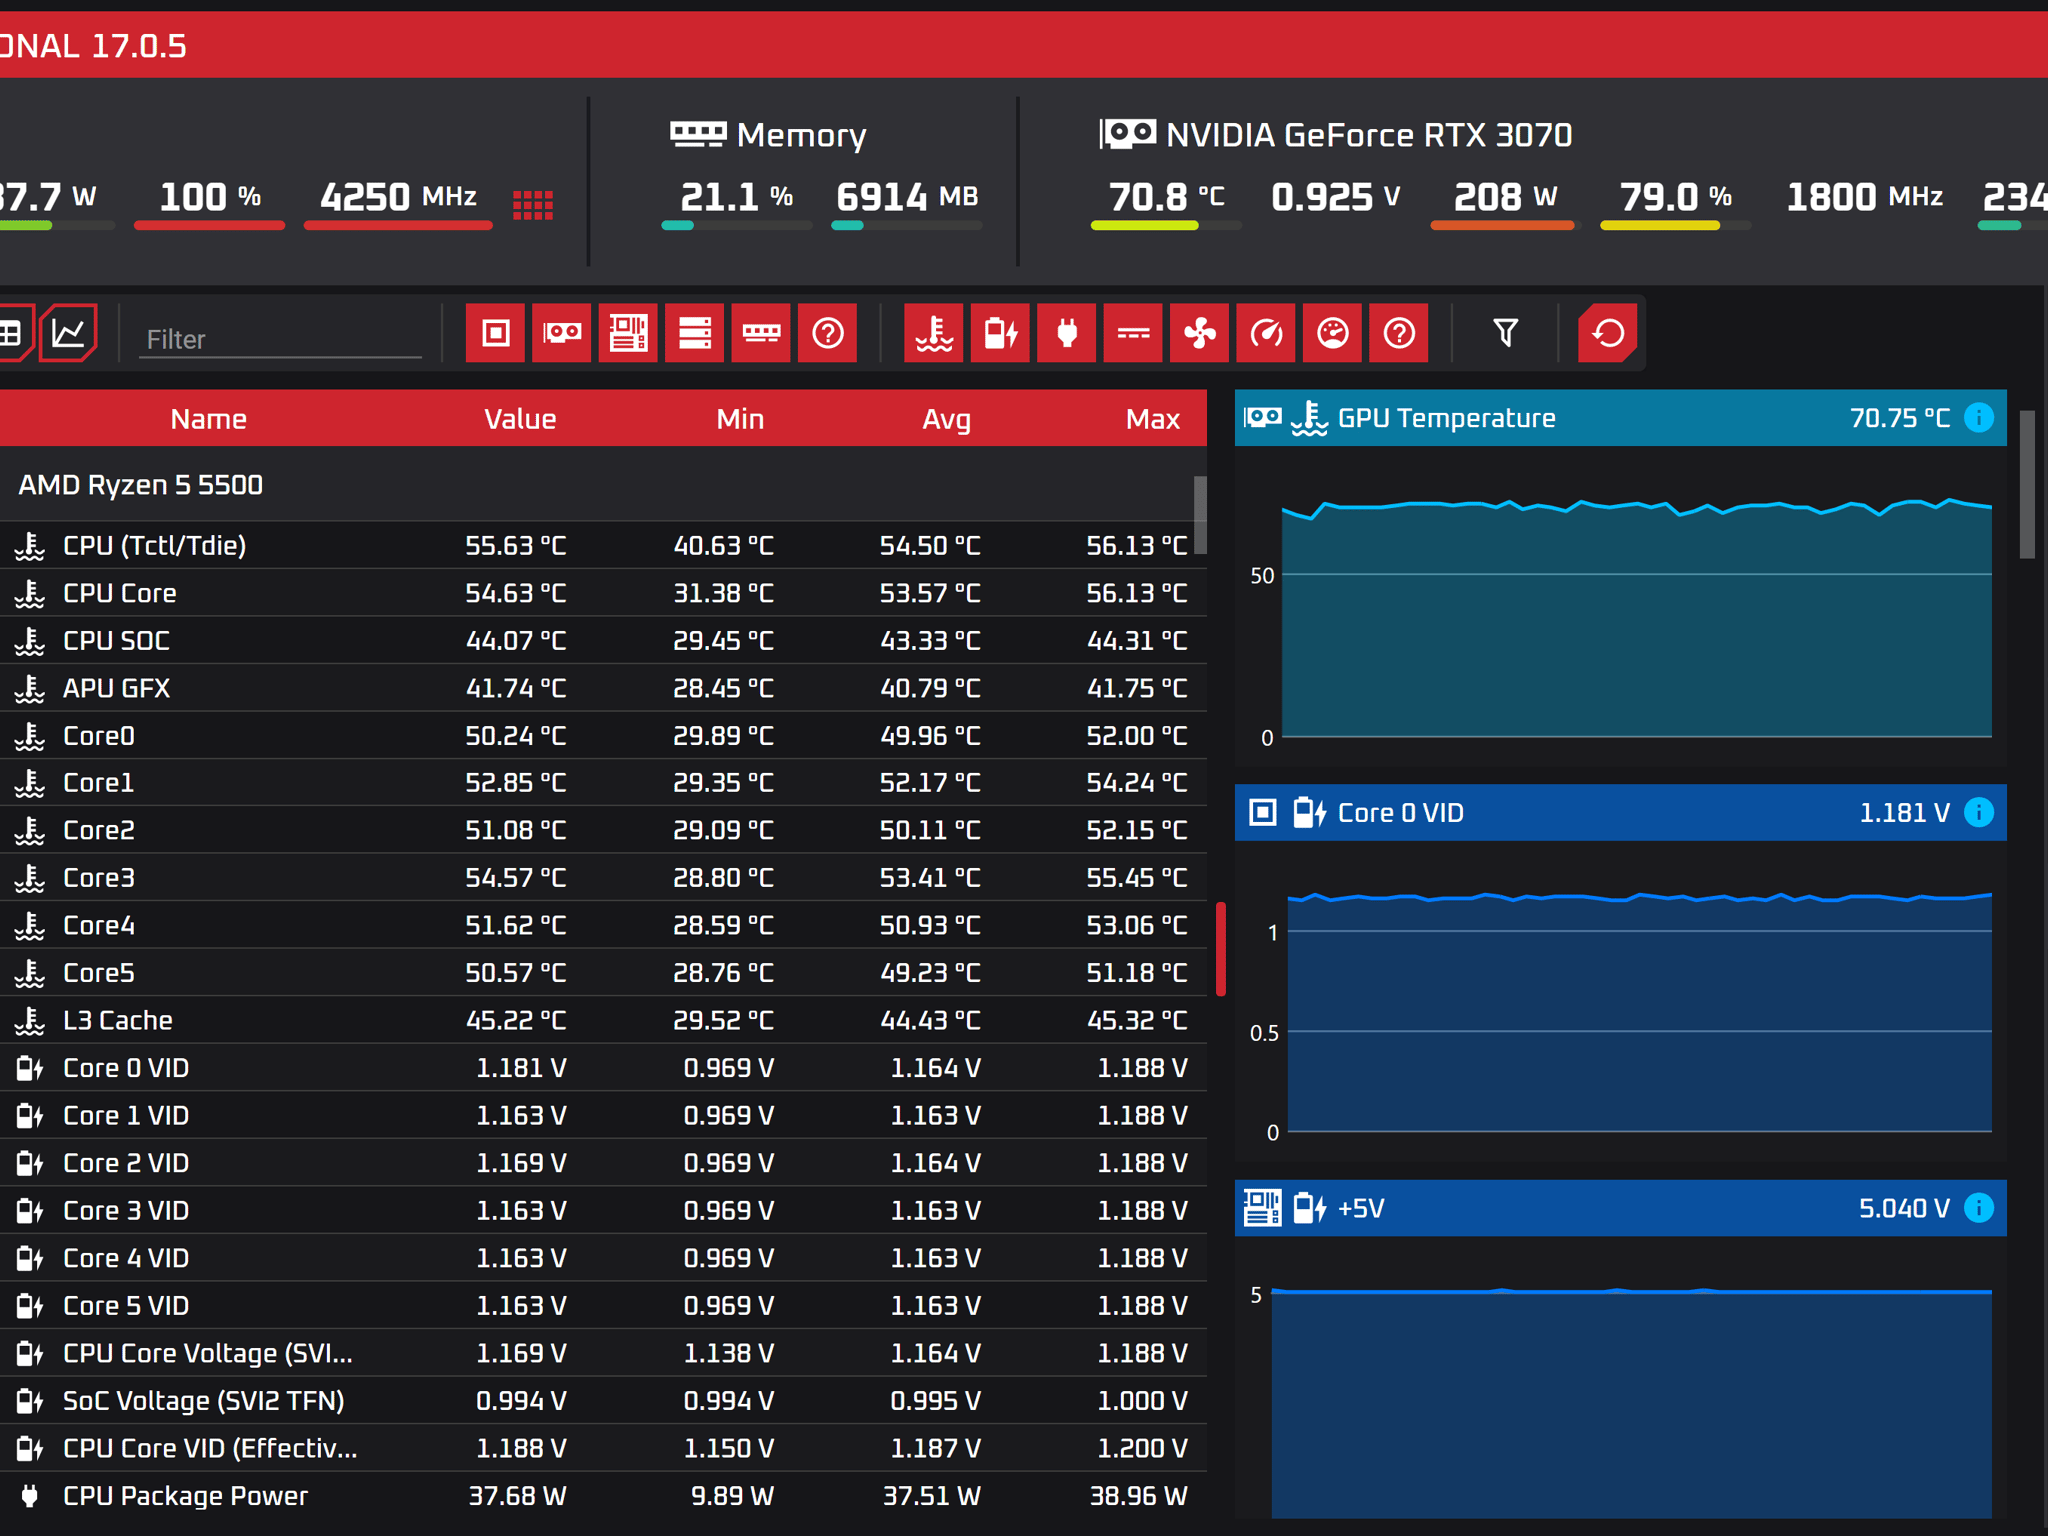Click the Memory module icon in the header

698,134
